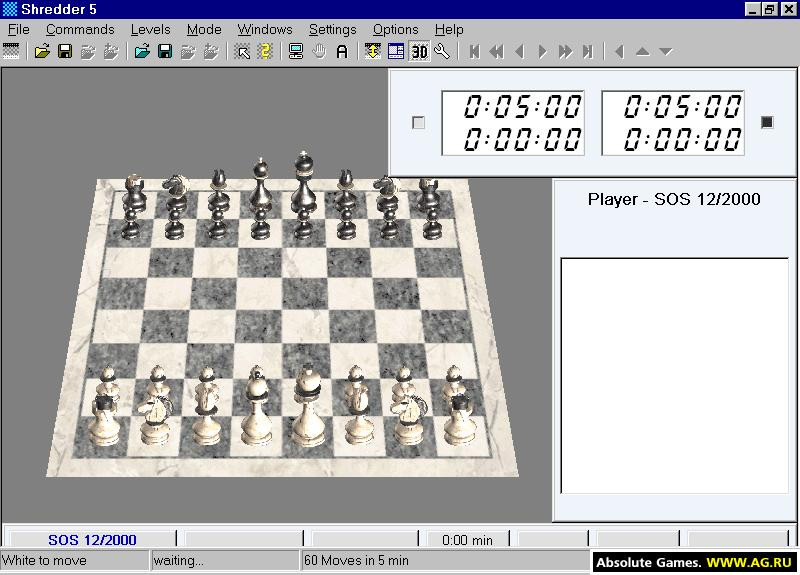Click the yellow question mark hint icon
This screenshot has width=800, height=575.
point(265,51)
